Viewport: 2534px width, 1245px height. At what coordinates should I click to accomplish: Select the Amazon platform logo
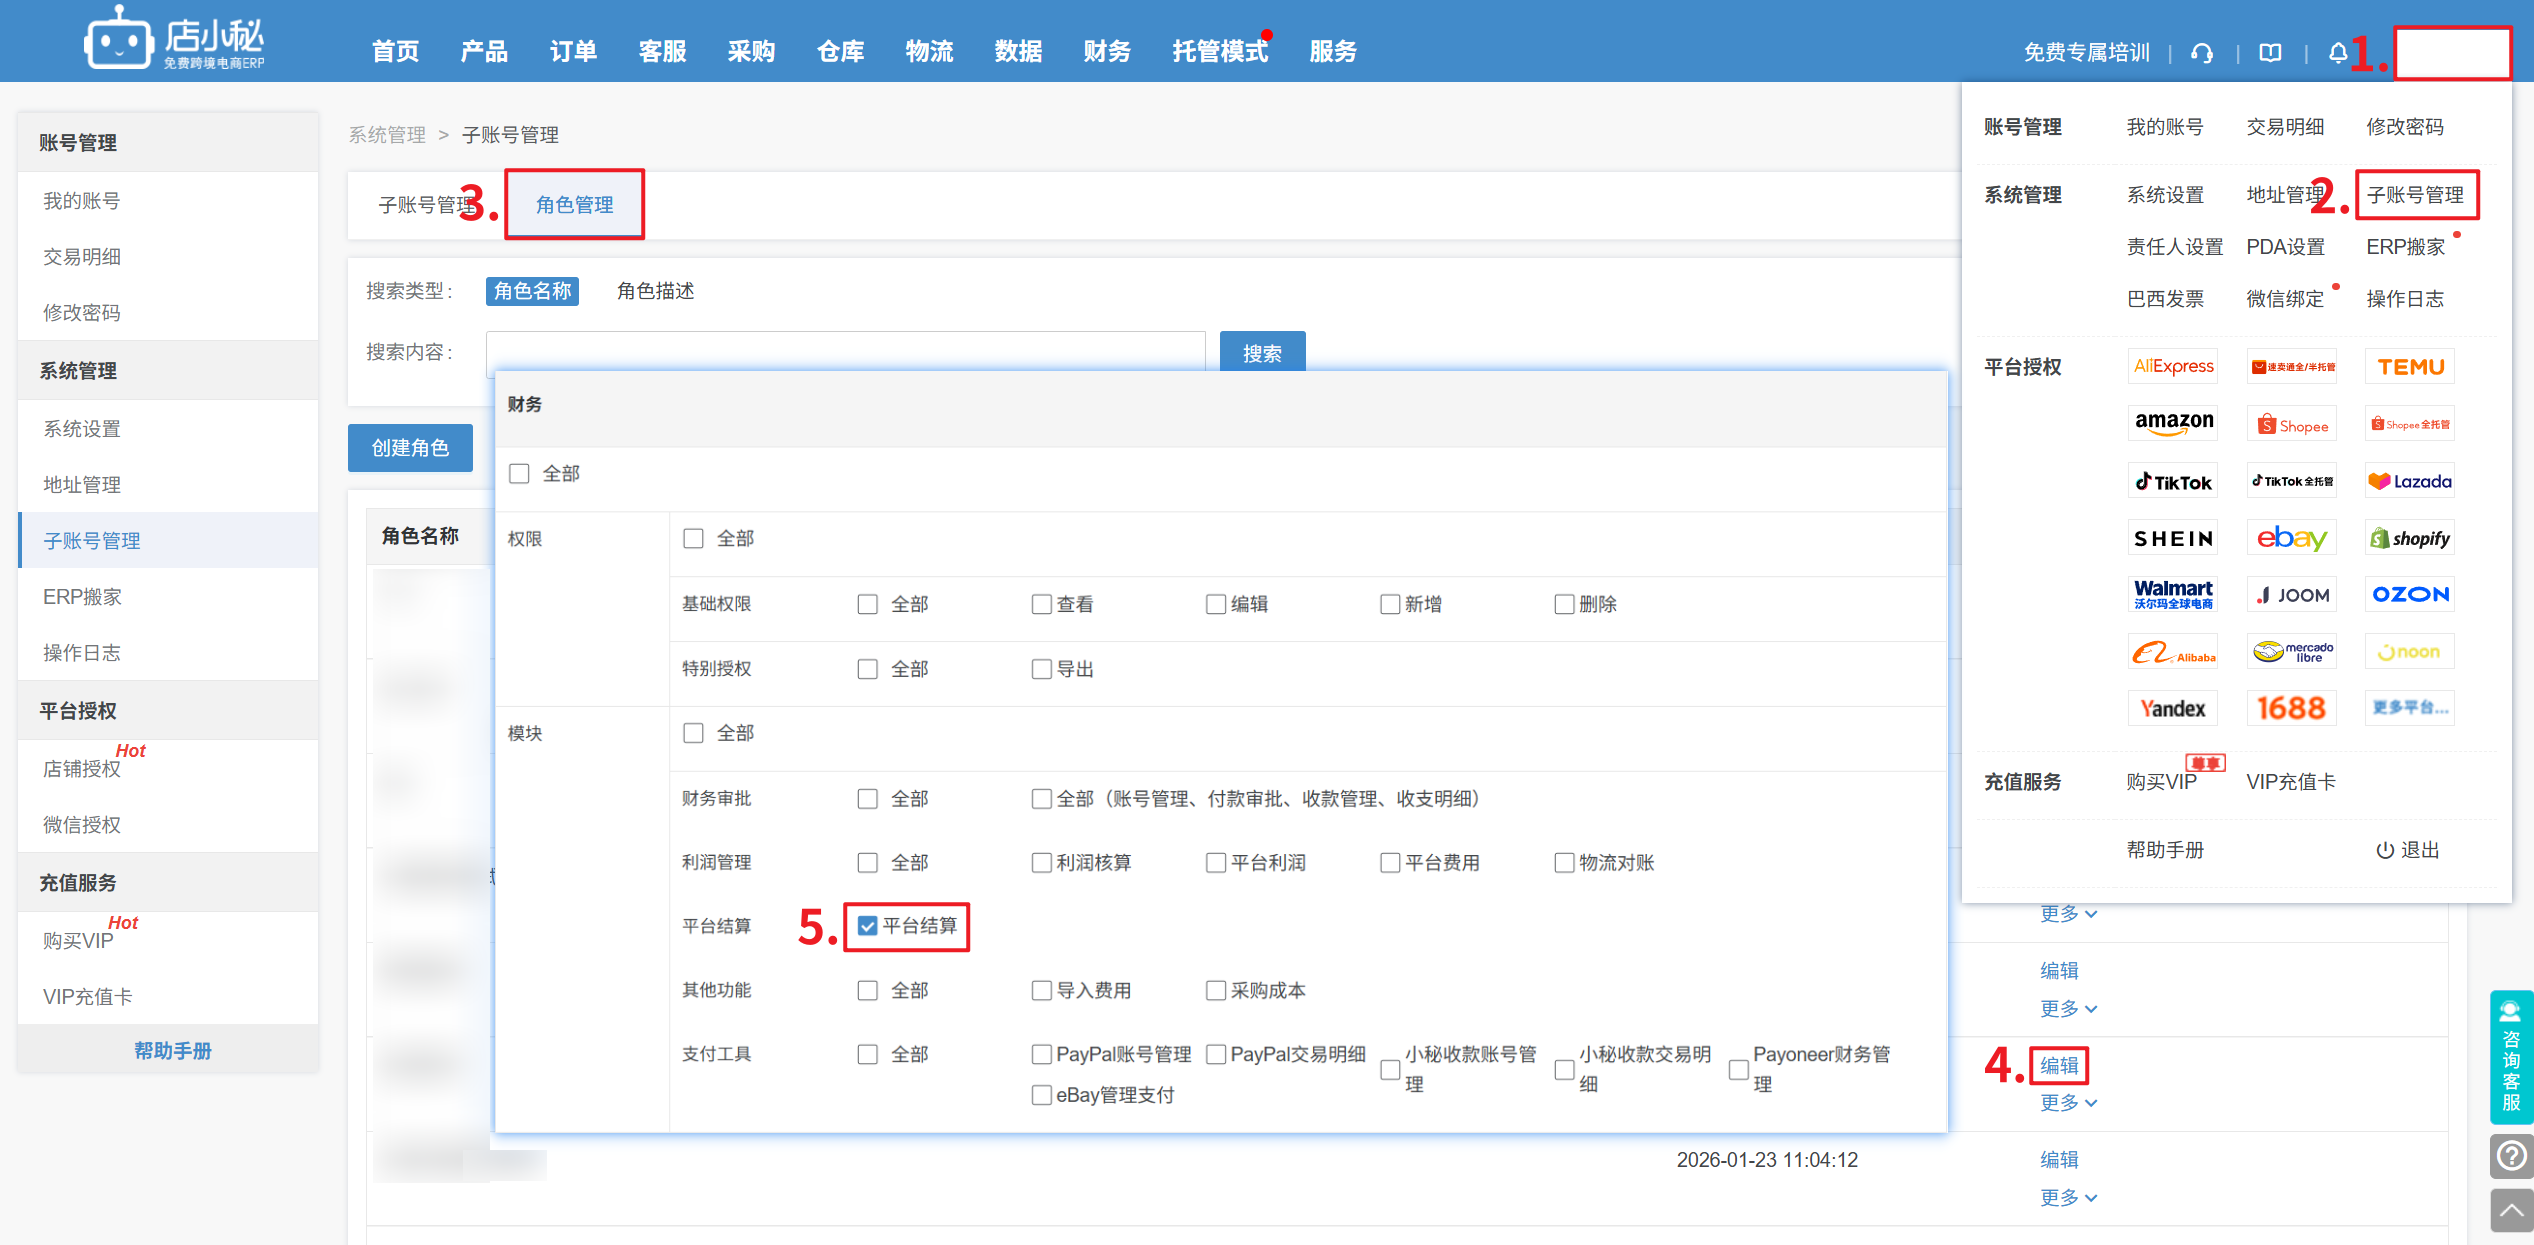click(x=2173, y=423)
